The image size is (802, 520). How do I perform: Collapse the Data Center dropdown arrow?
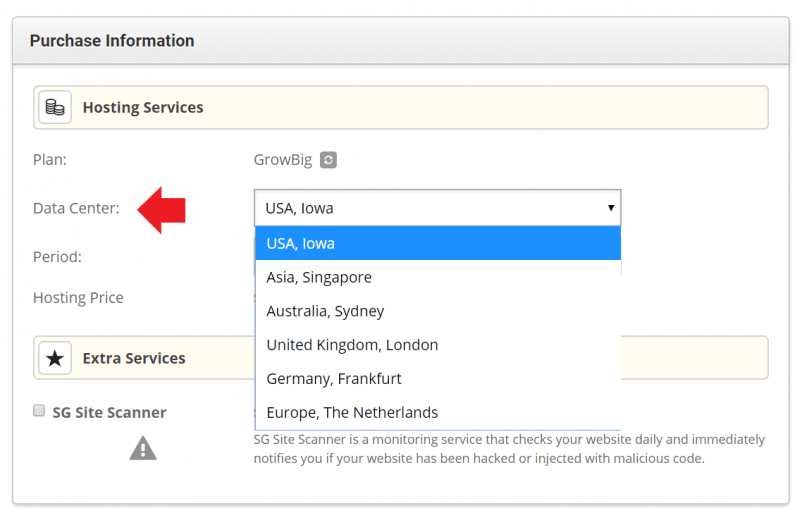point(610,208)
